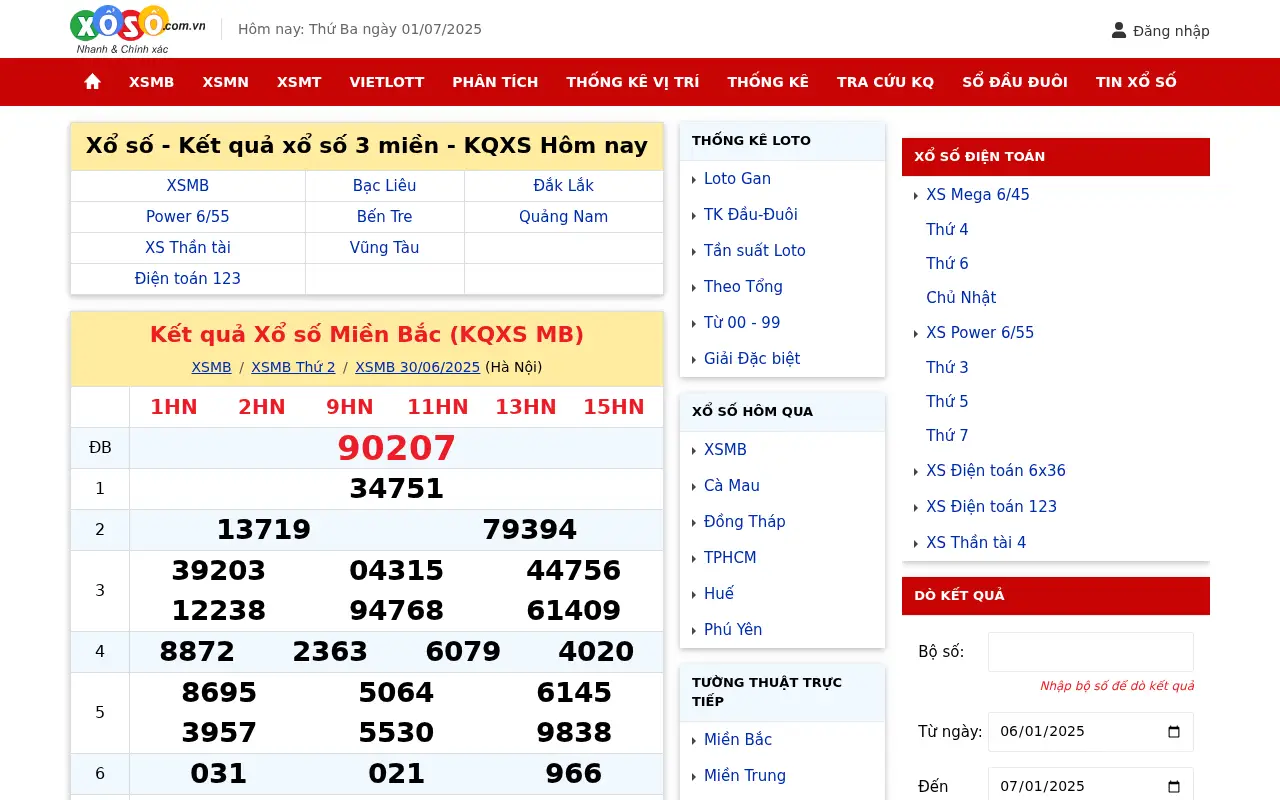The image size is (1280, 800).
Task: Click Đồng Tháp yesterday results
Action: tap(745, 522)
